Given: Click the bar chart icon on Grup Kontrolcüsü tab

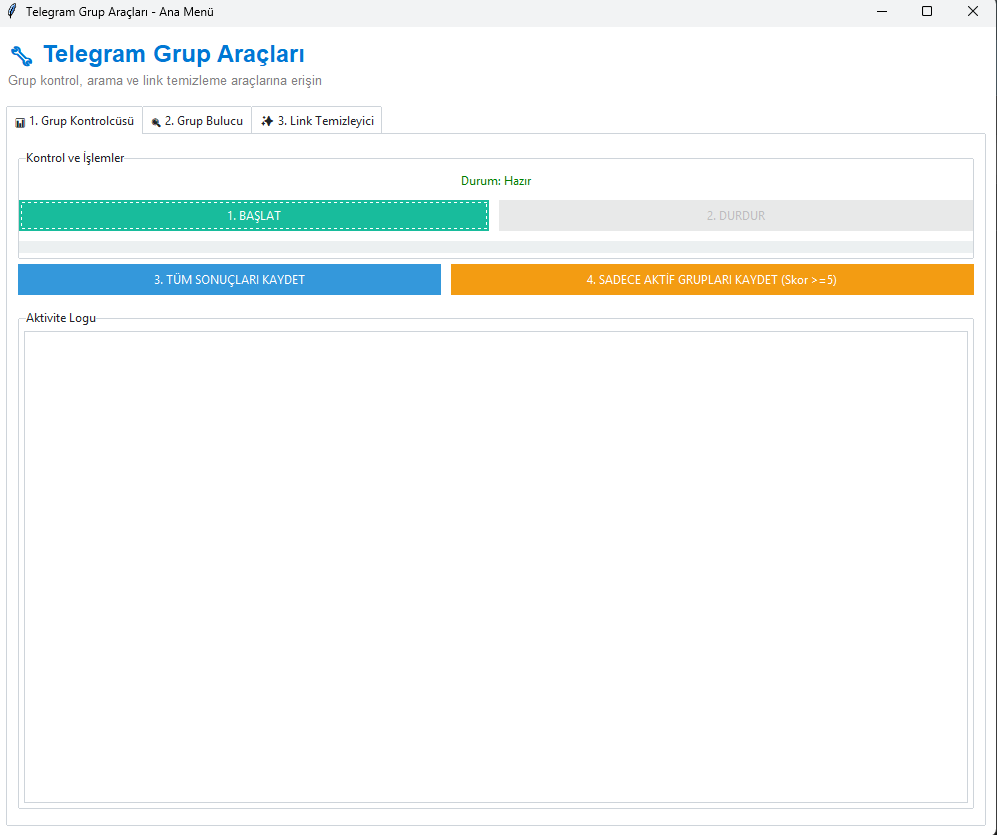Looking at the screenshot, I should coord(20,122).
